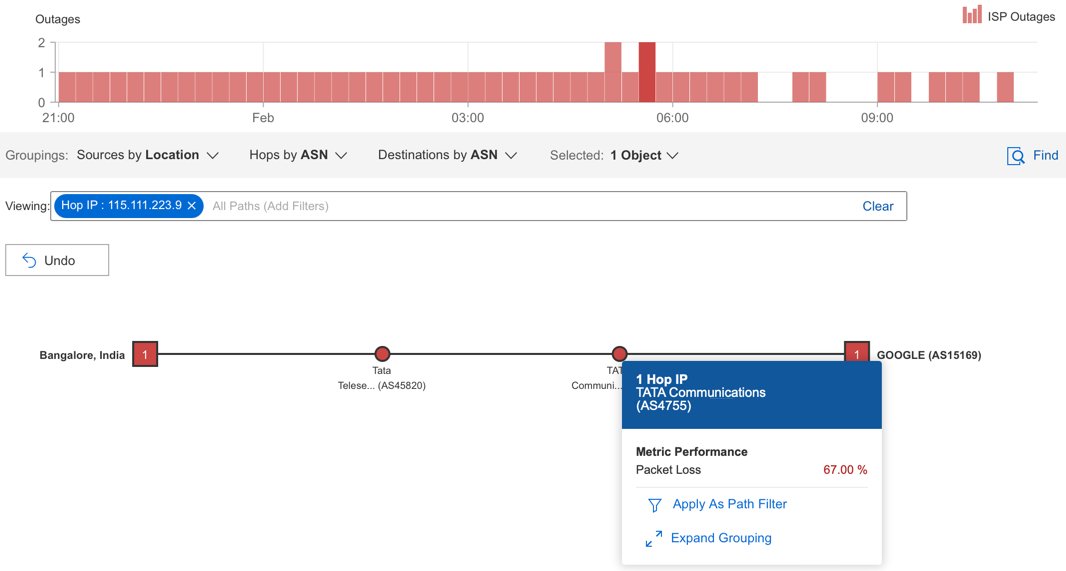Click the Expand Grouping arrows icon

[x=653, y=539]
